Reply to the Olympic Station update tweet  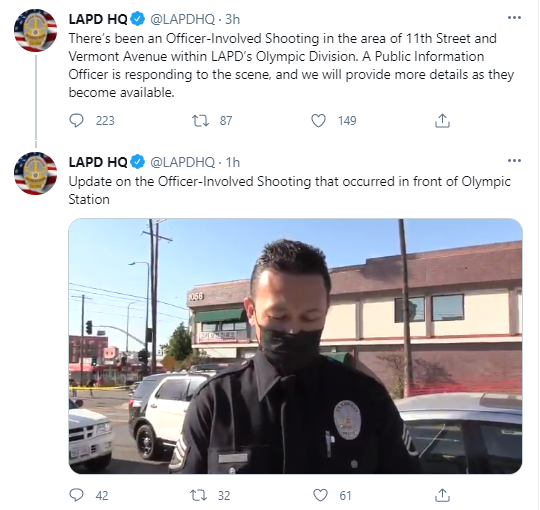[76, 495]
